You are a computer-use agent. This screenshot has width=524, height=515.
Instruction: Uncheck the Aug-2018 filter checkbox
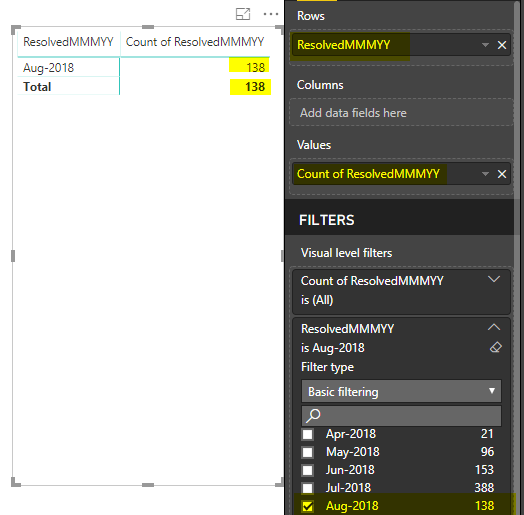(x=307, y=506)
